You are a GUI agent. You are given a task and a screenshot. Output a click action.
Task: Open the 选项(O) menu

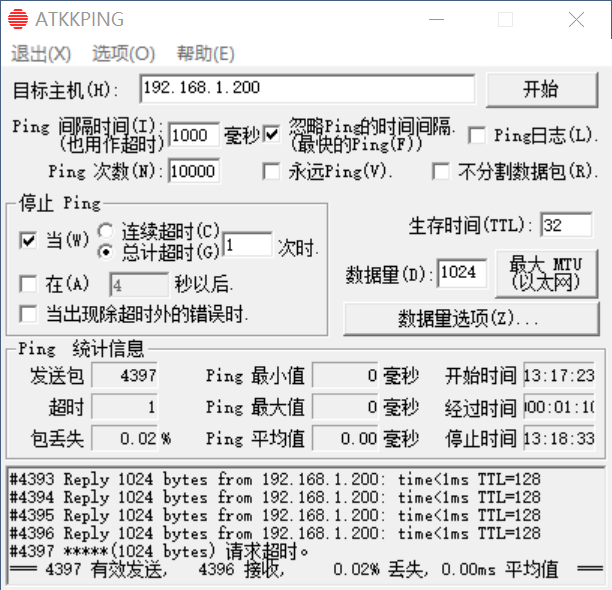[x=123, y=53]
